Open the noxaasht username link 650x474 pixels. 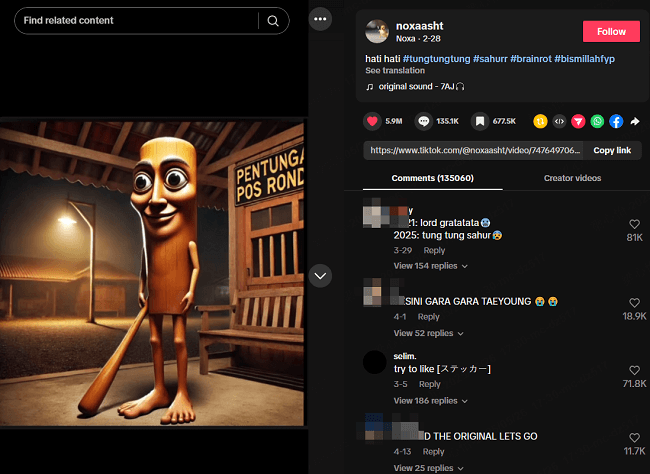(419, 26)
